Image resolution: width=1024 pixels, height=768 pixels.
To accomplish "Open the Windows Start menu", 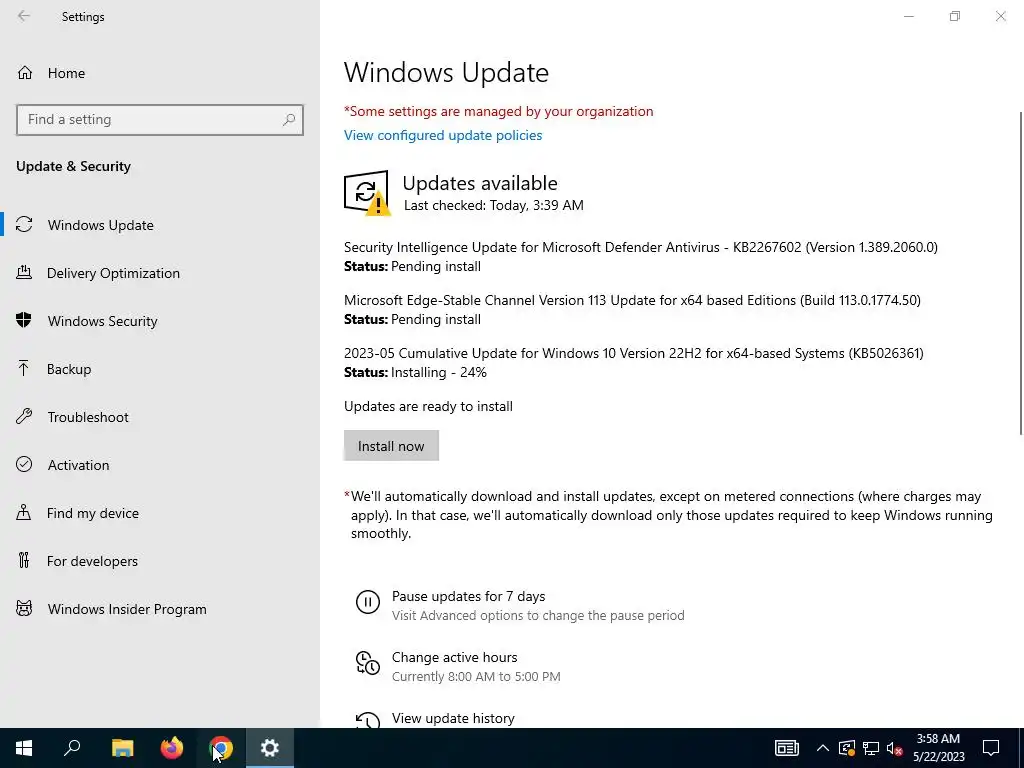I will point(24,748).
